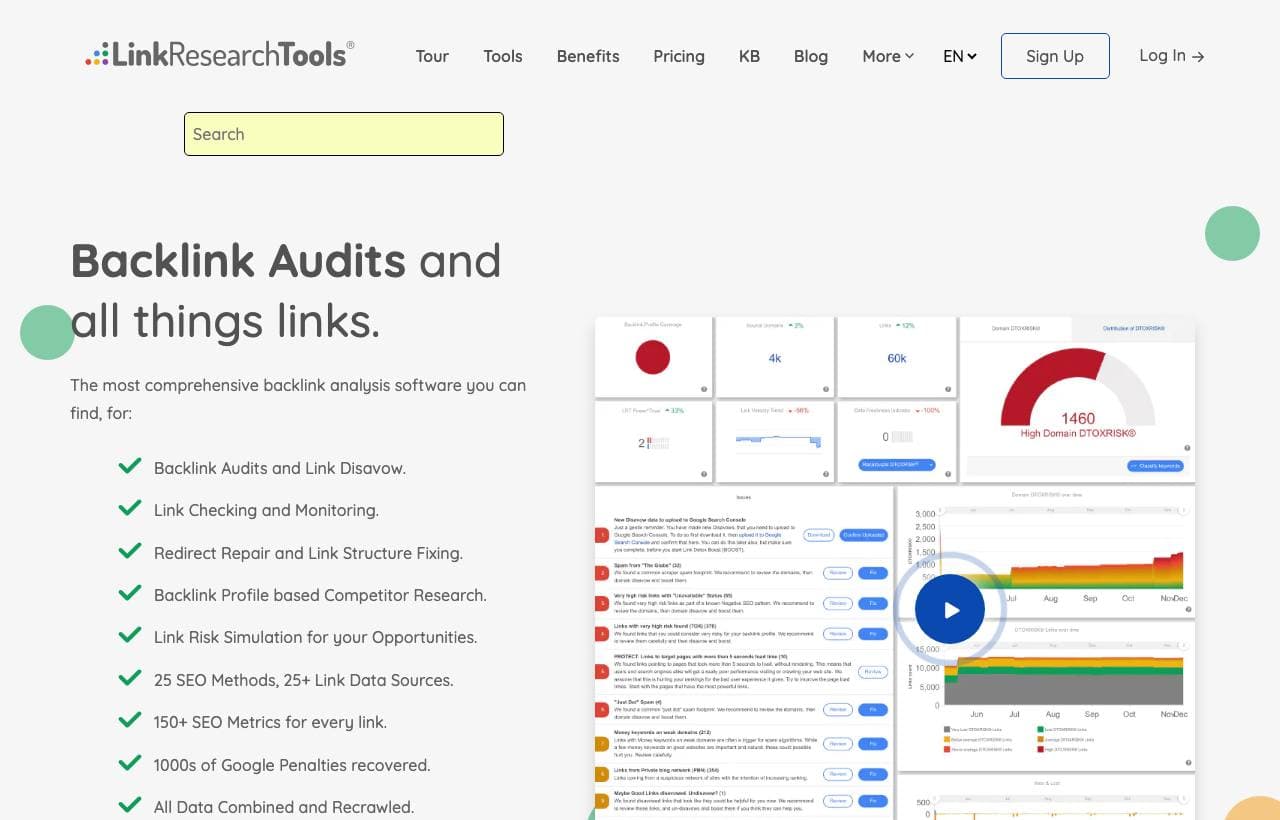Visit the Blog
The width and height of the screenshot is (1280, 820).
point(811,56)
